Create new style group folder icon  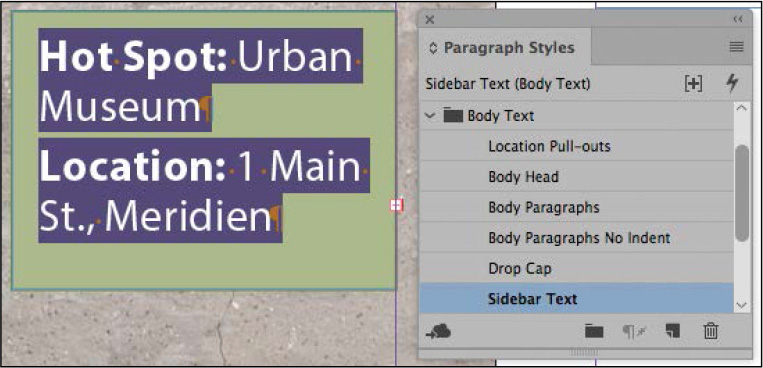pyautogui.click(x=594, y=331)
